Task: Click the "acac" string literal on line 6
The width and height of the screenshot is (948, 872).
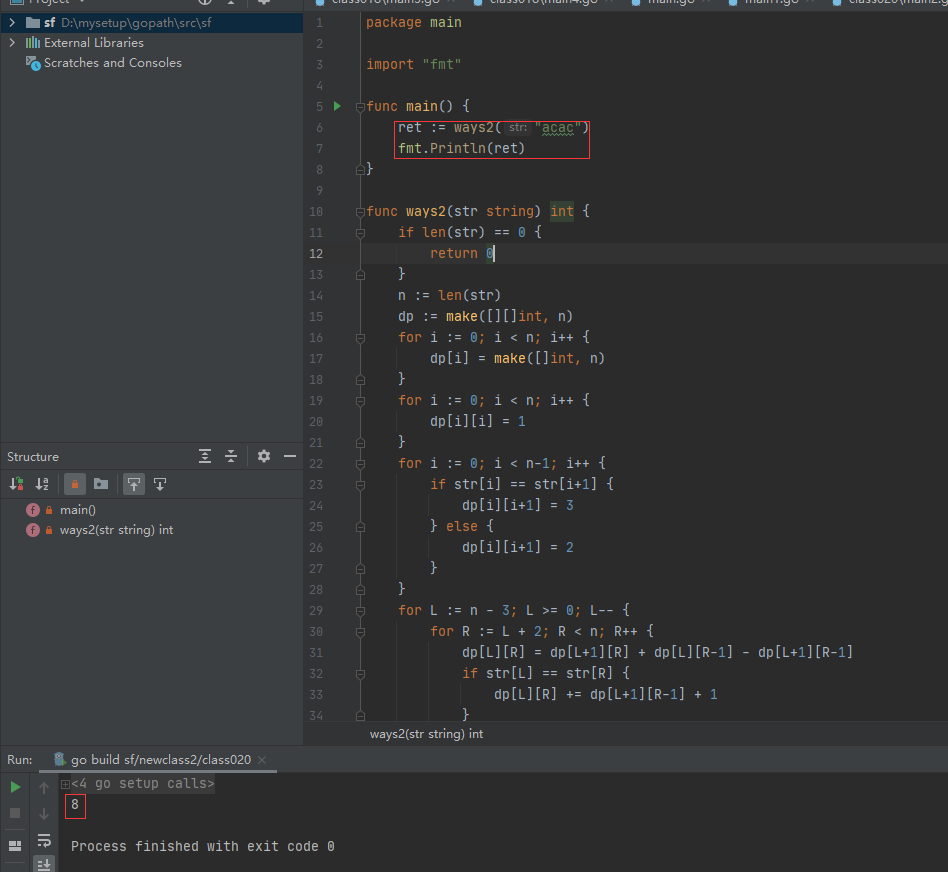Action: [557, 128]
